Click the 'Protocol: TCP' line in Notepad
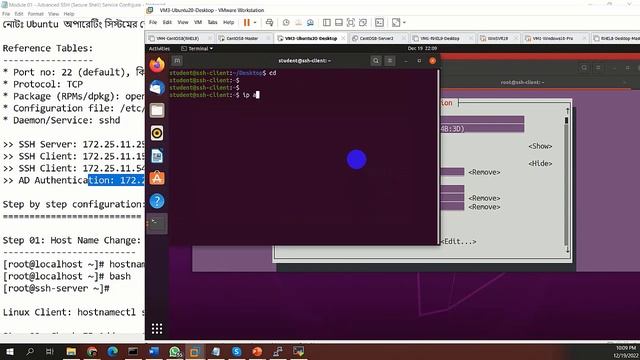The image size is (640, 360). click(x=43, y=84)
